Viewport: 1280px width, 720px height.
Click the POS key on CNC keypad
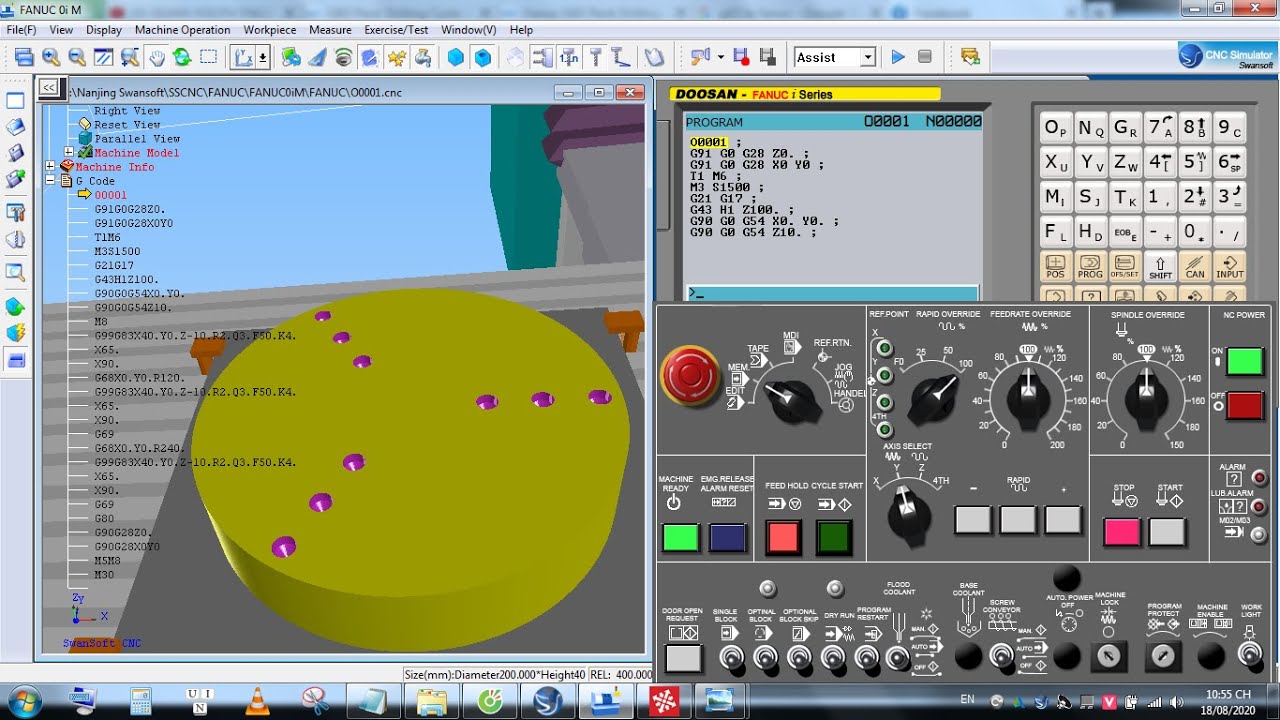tap(1055, 267)
